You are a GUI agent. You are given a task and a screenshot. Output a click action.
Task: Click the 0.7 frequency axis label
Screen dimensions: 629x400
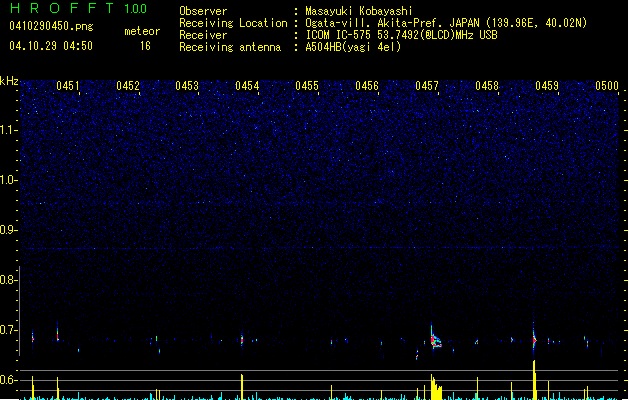8,330
